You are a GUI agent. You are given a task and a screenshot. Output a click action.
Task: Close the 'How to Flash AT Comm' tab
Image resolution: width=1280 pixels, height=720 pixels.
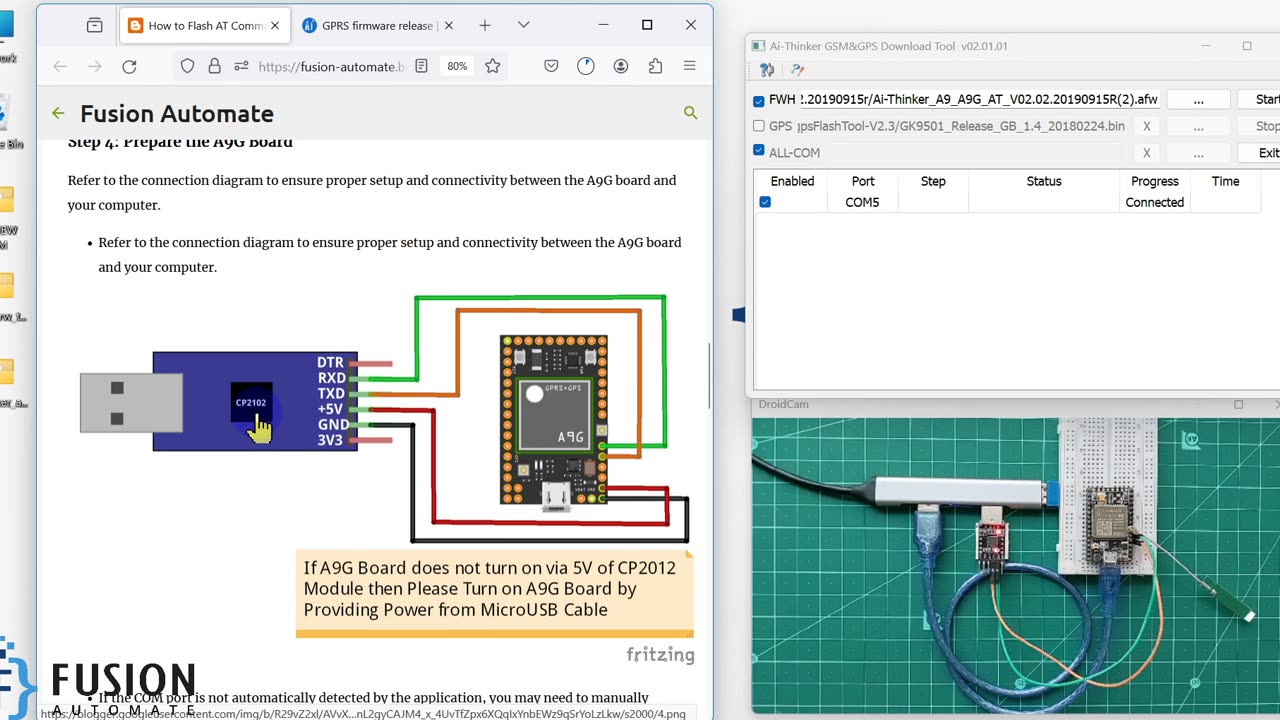pos(275,26)
